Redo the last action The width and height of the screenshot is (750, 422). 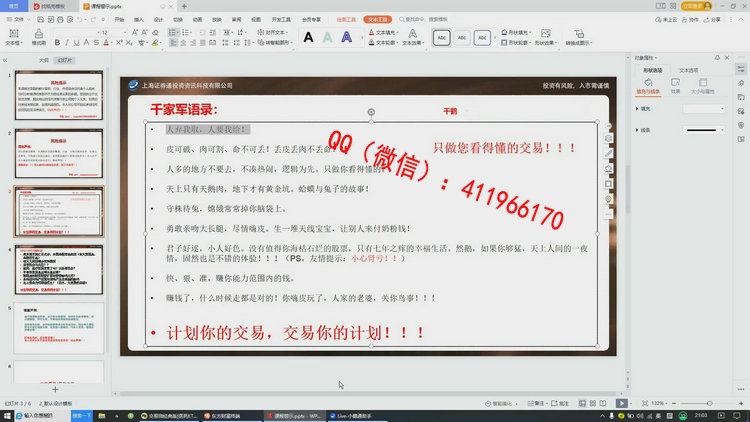tap(93, 20)
